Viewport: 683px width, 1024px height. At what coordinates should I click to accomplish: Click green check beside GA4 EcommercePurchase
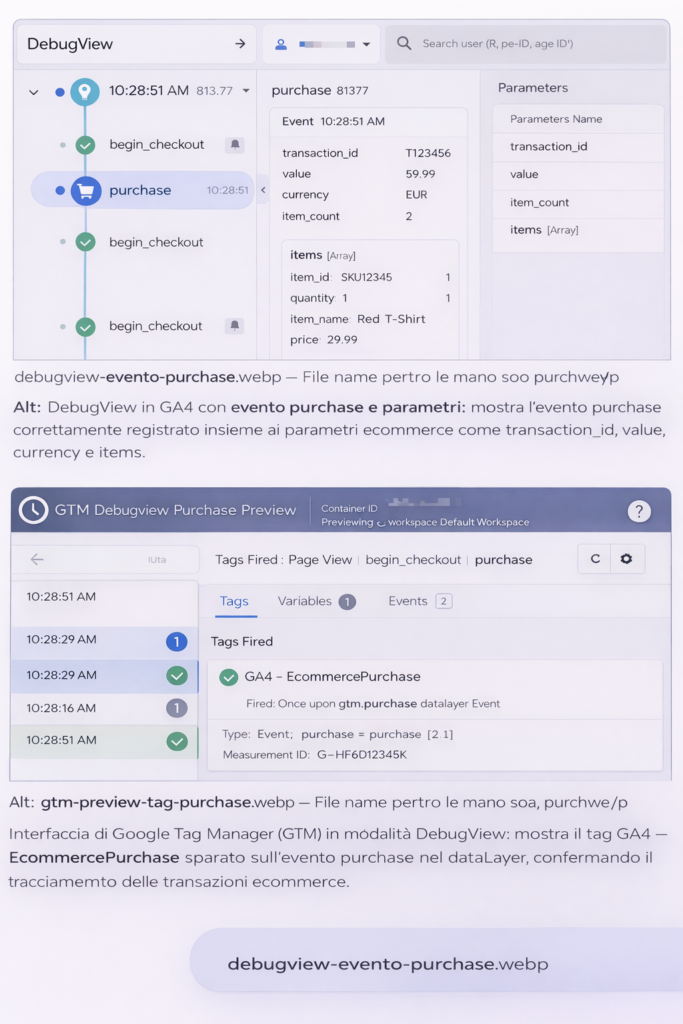coord(229,677)
